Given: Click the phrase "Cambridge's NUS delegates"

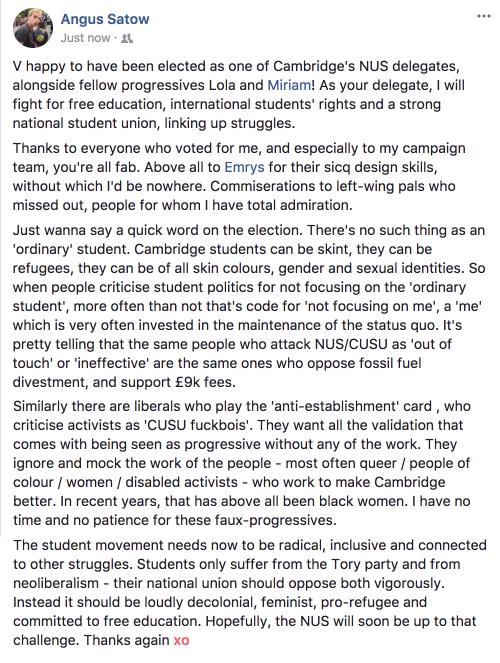Looking at the screenshot, I should [365, 66].
